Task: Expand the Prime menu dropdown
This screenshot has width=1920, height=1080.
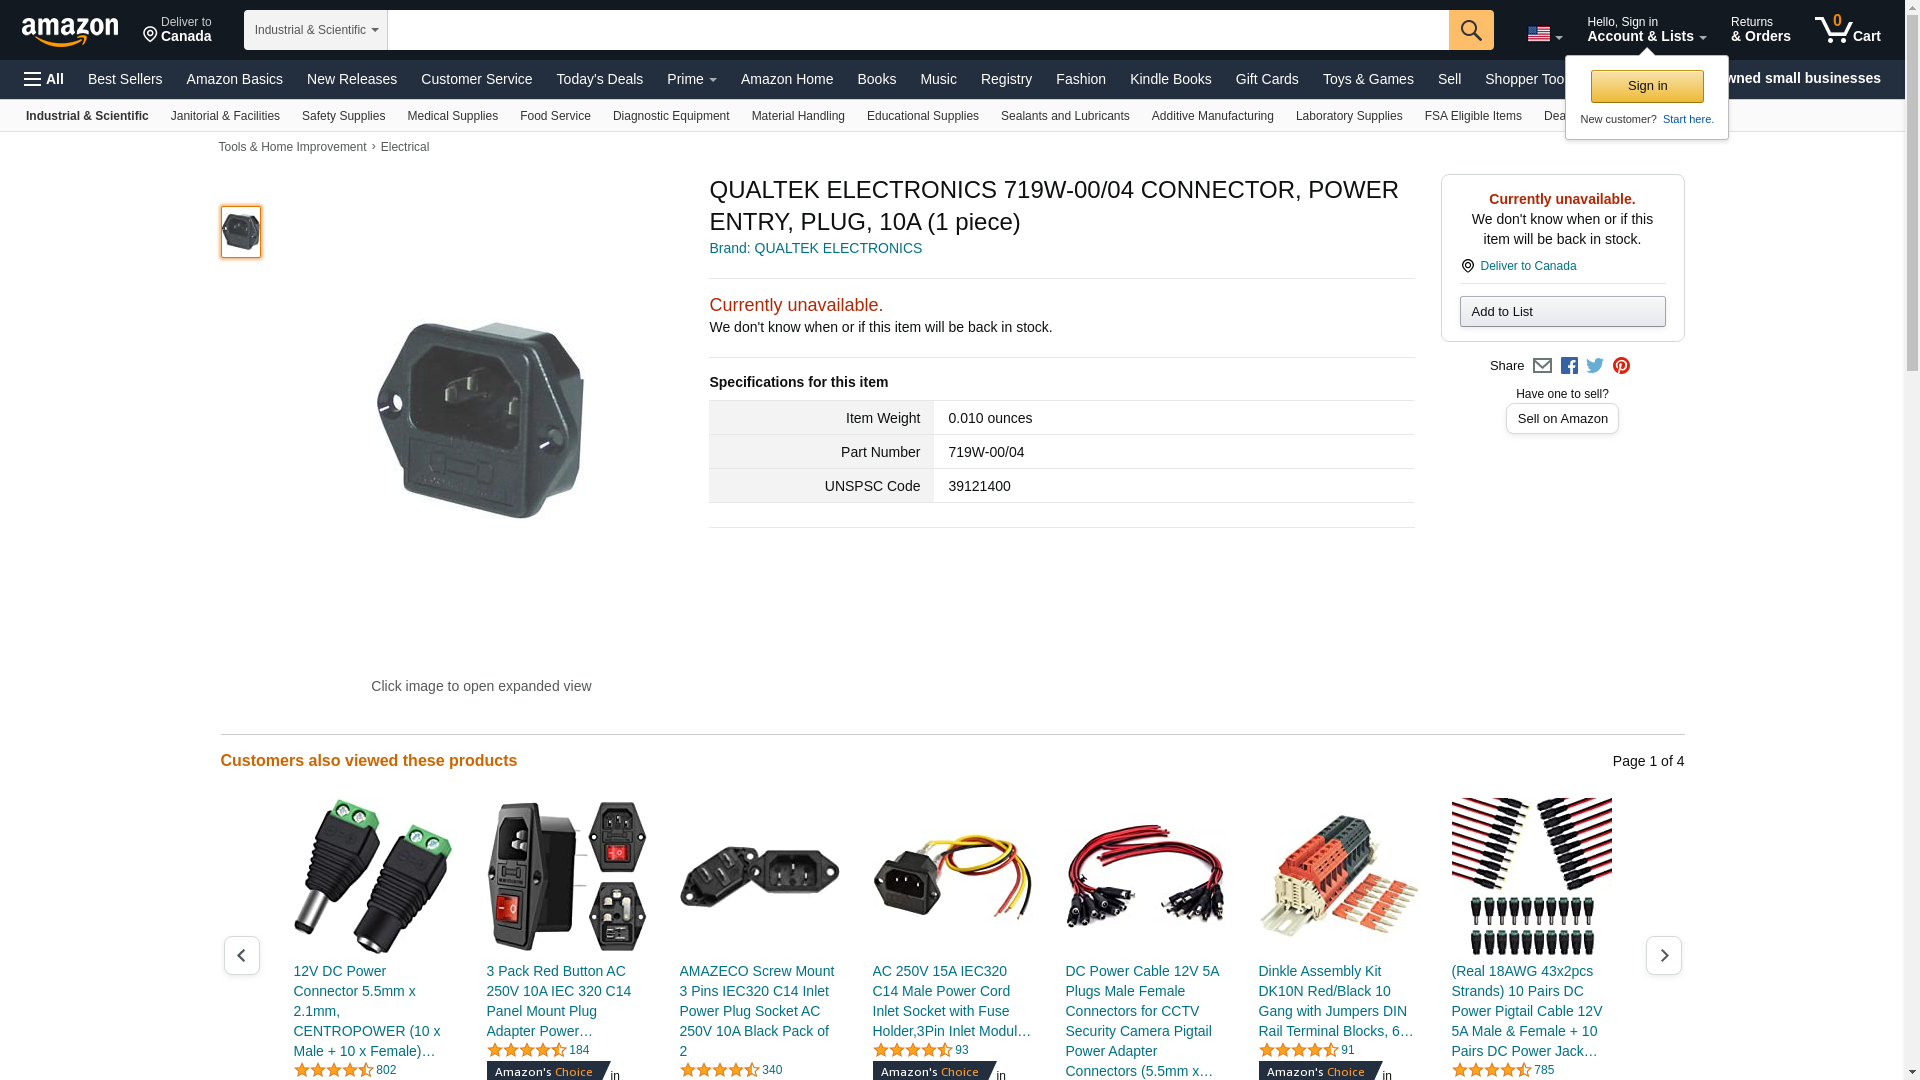Action: coord(692,79)
